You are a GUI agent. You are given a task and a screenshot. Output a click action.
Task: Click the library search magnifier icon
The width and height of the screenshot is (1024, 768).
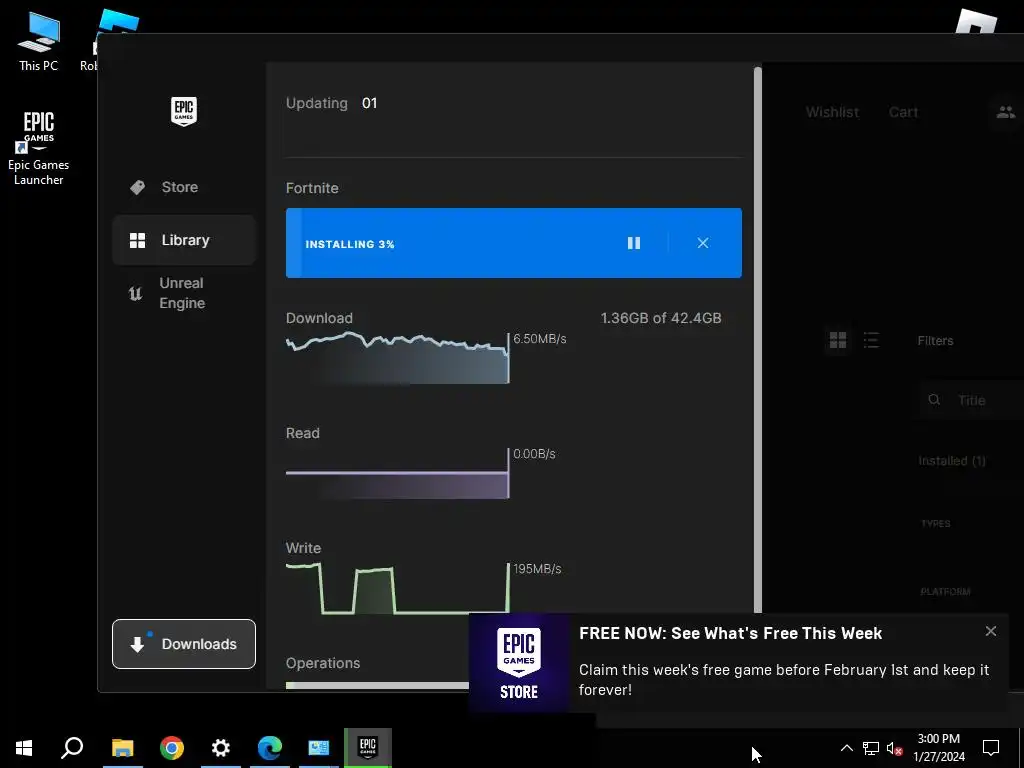tap(935, 400)
